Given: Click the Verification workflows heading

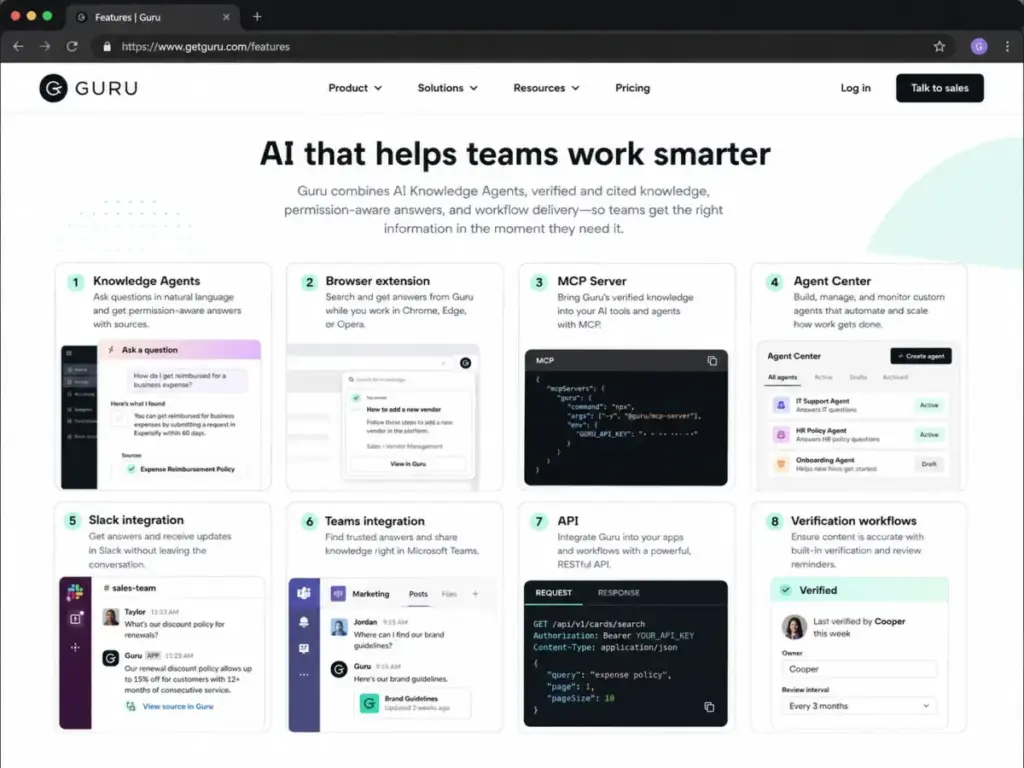Looking at the screenshot, I should coord(854,520).
